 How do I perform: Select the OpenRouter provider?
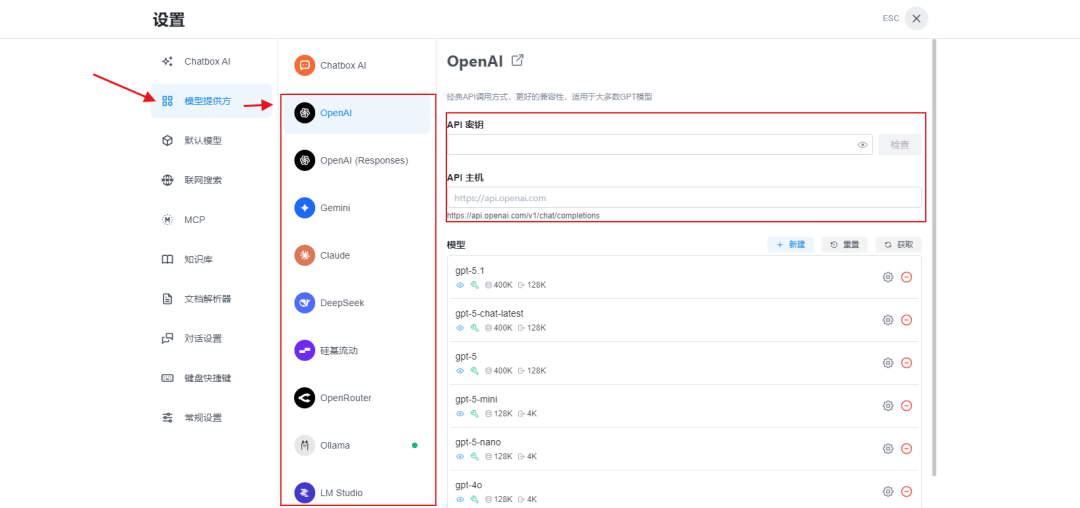tap(357, 398)
